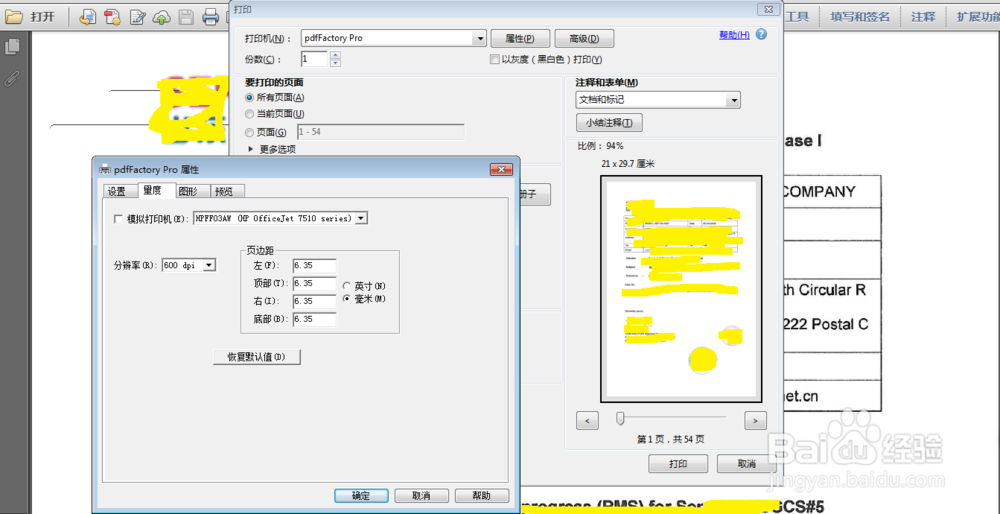
Task: Click the preview page slider handle
Action: [619, 418]
